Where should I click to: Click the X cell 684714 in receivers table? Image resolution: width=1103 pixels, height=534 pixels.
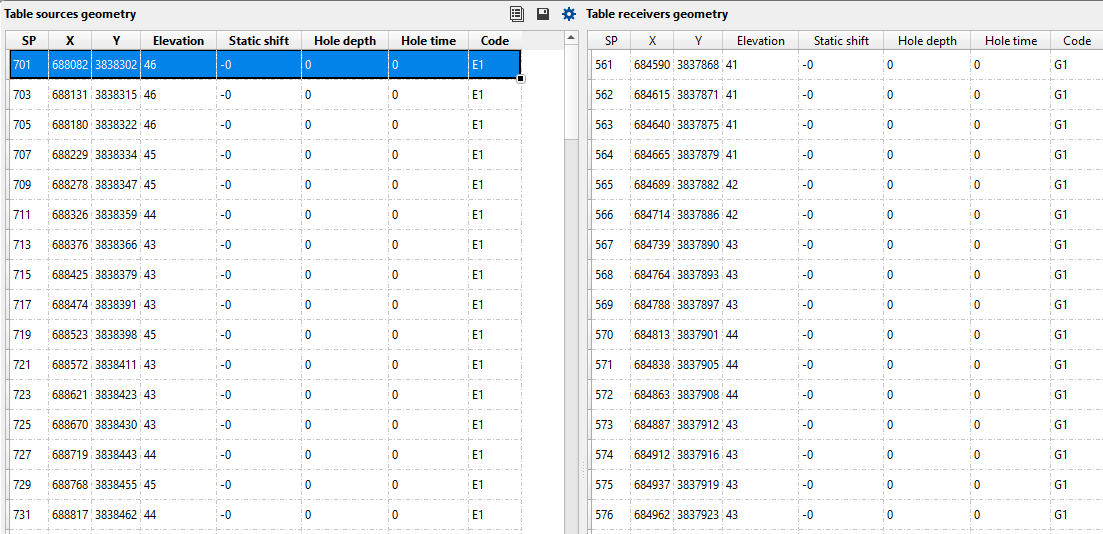pos(652,215)
